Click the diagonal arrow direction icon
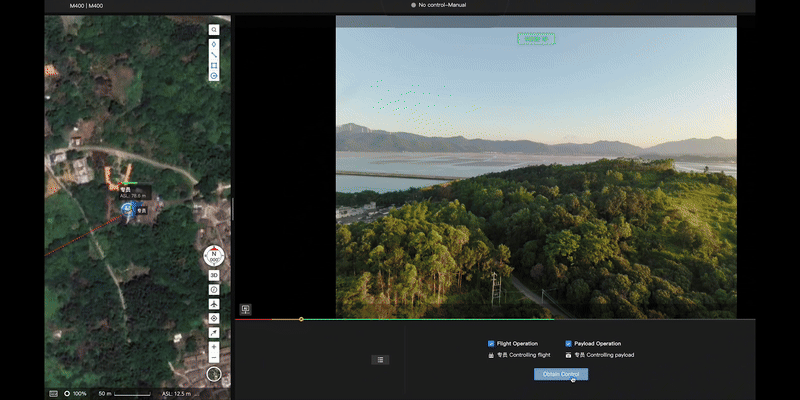The width and height of the screenshot is (800, 400). (x=214, y=333)
